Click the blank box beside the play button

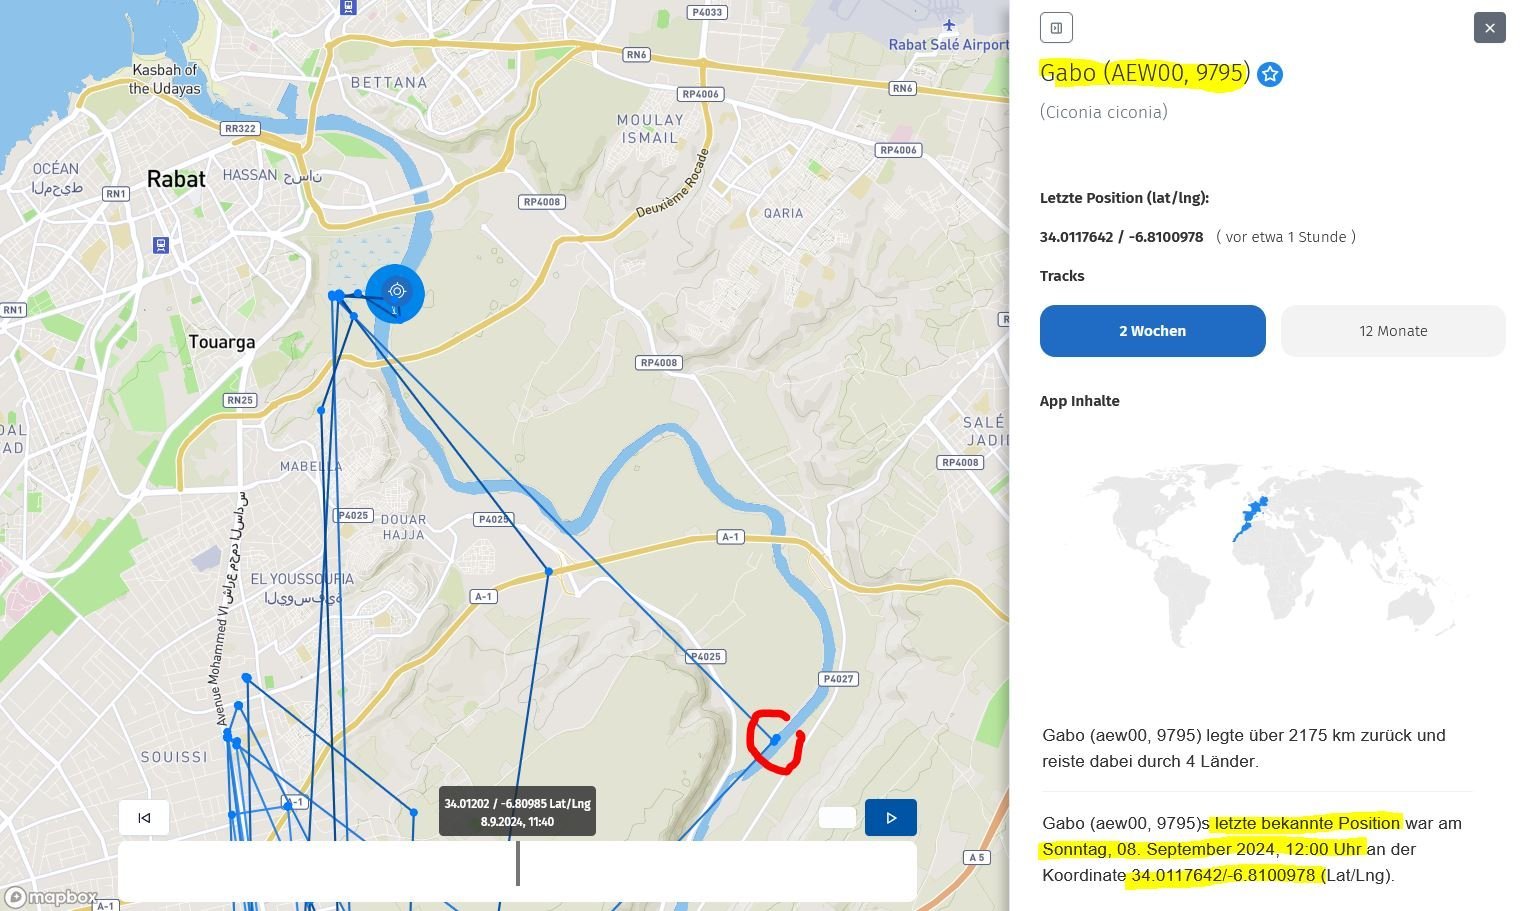(x=837, y=818)
